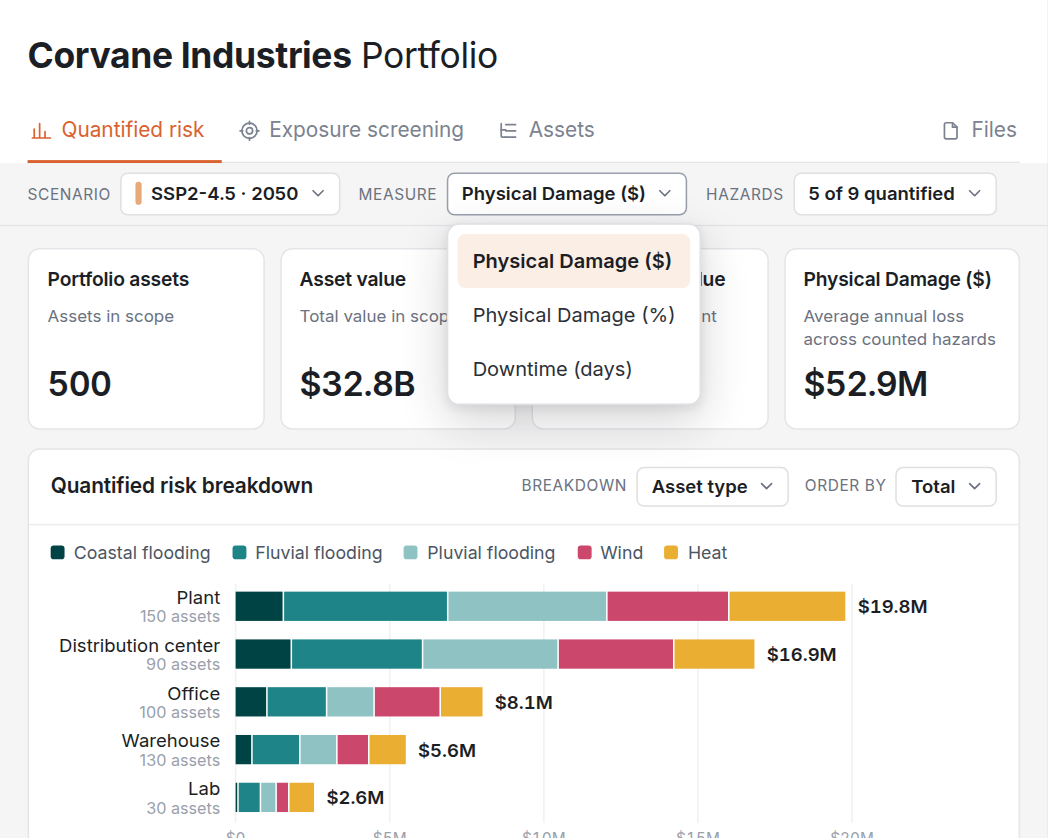Screen dimensions: 1048x838
Task: Click the Quantified risk breakdown heading
Action: (x=182, y=486)
